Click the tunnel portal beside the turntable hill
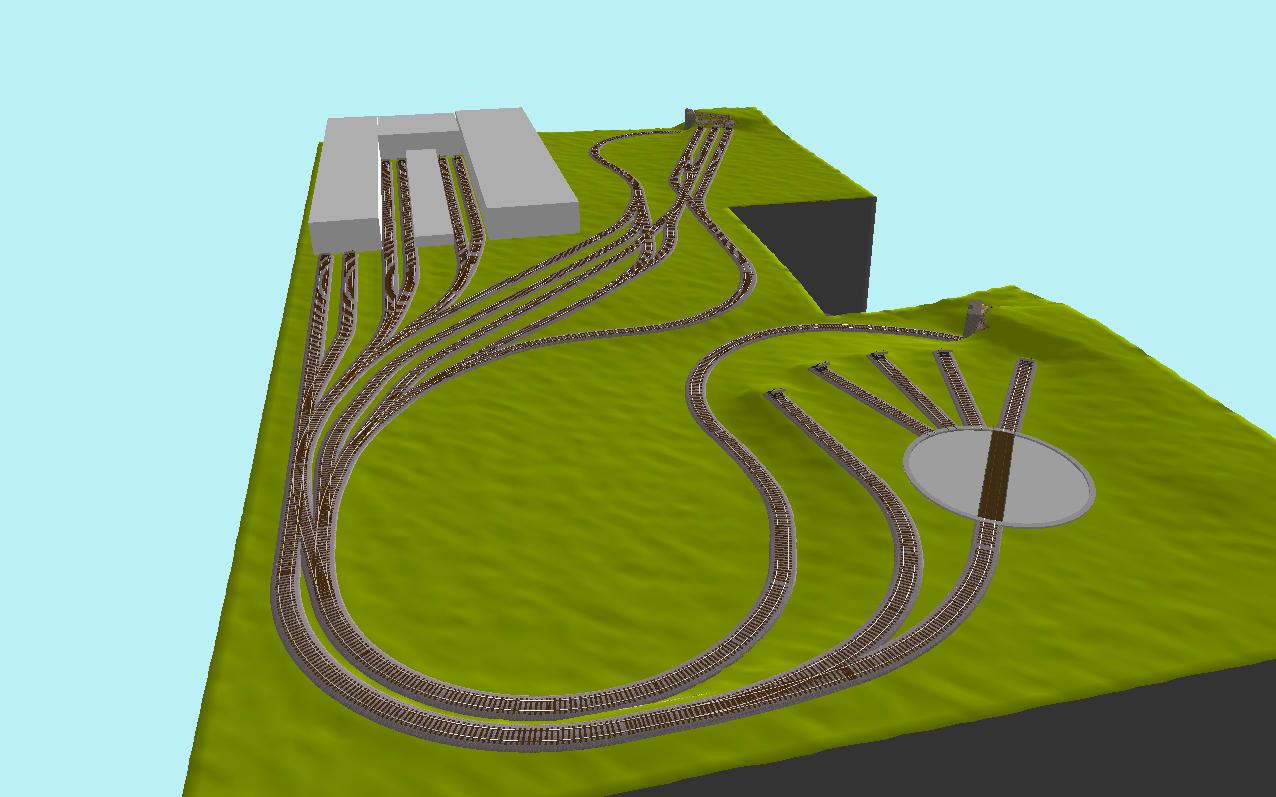The image size is (1276, 797). coord(977,317)
